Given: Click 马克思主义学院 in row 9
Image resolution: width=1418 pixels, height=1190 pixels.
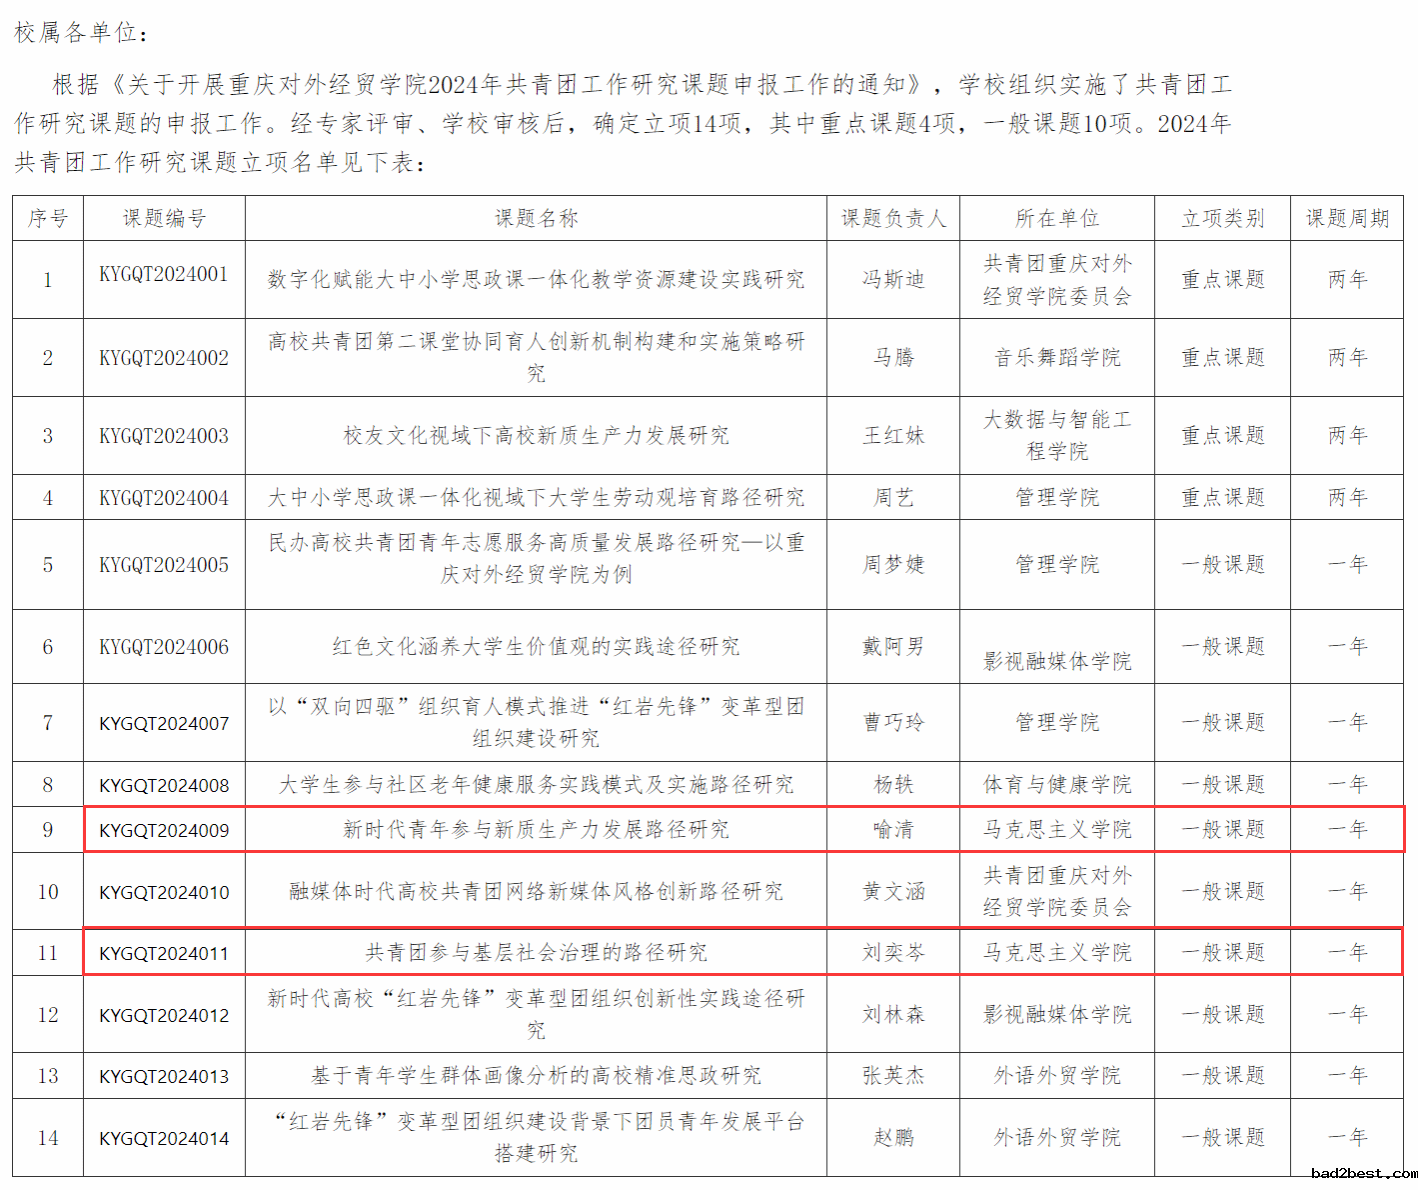Looking at the screenshot, I should [x=1057, y=830].
